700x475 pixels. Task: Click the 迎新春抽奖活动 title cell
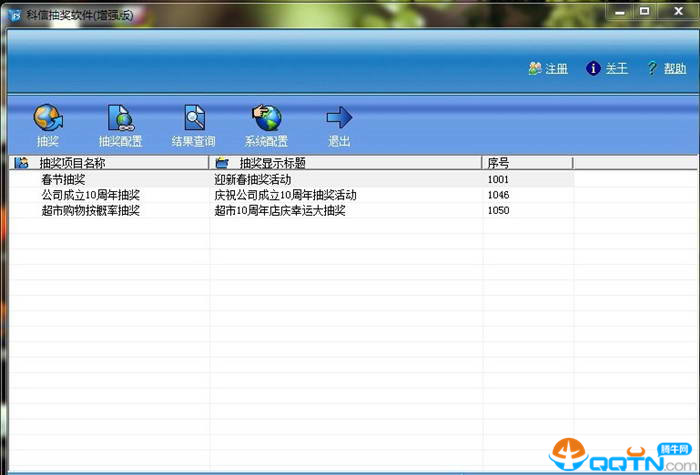point(253,179)
